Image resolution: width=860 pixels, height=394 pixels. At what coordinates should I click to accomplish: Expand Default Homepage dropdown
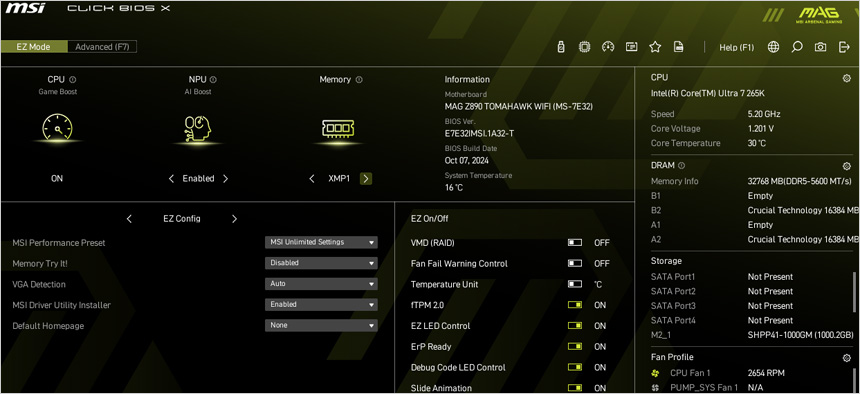tap(321, 325)
